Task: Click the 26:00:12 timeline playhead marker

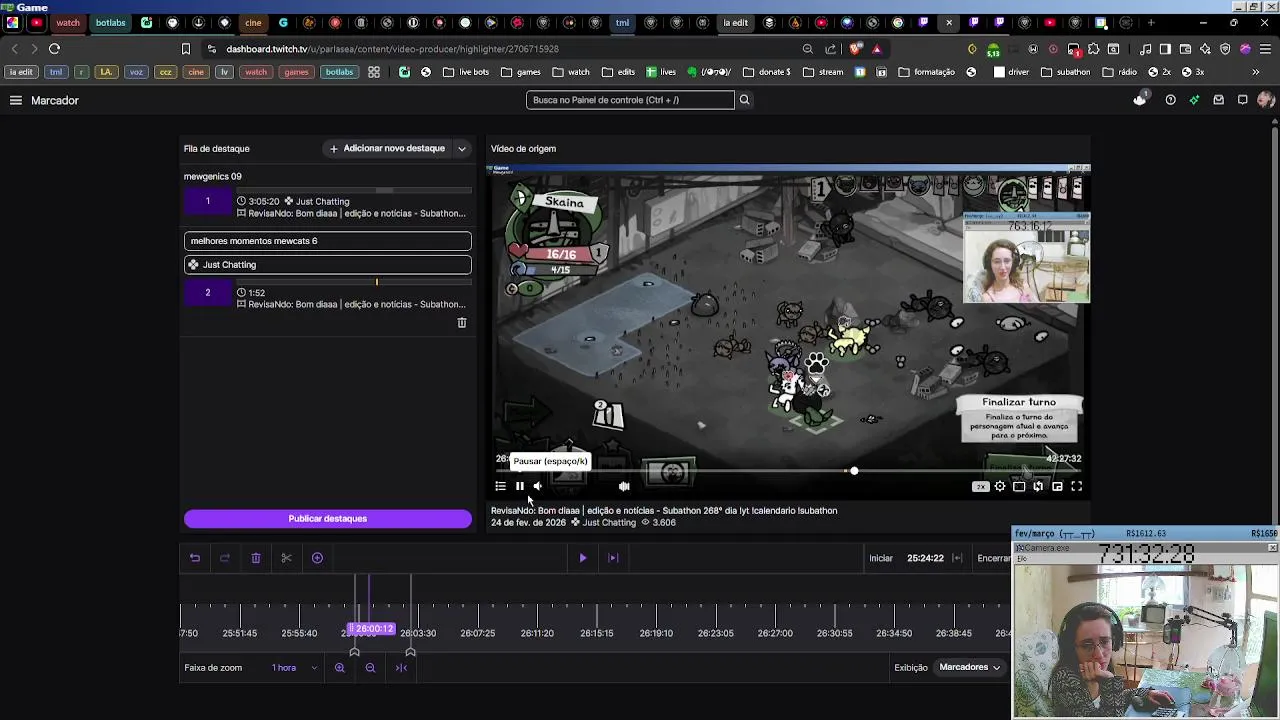Action: pyautogui.click(x=371, y=629)
